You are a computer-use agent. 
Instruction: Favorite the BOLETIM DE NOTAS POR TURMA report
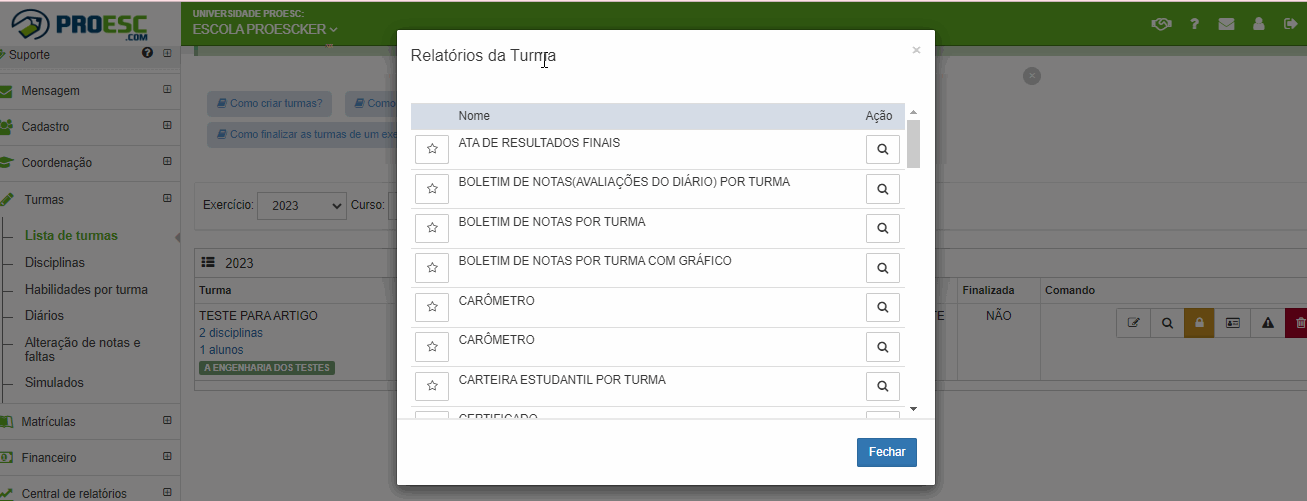432,228
